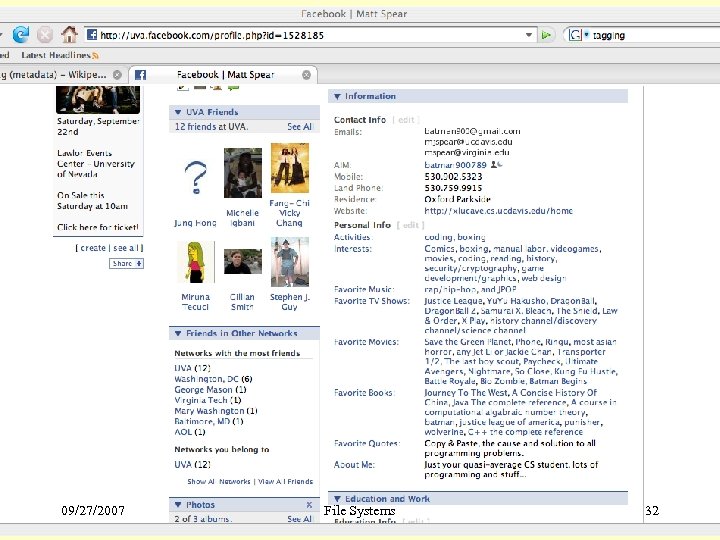
Task: Click Journey To The West book link
Action: (x=466, y=393)
